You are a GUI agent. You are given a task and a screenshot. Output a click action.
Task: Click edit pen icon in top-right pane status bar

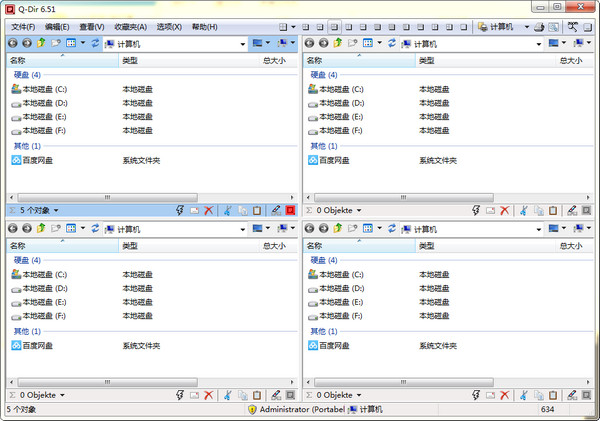click(x=572, y=210)
